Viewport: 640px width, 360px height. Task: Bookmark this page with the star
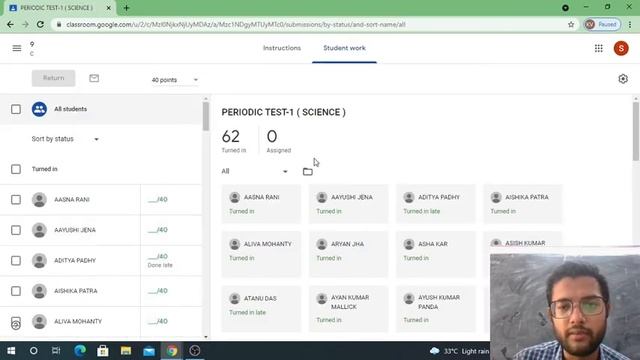click(571, 24)
